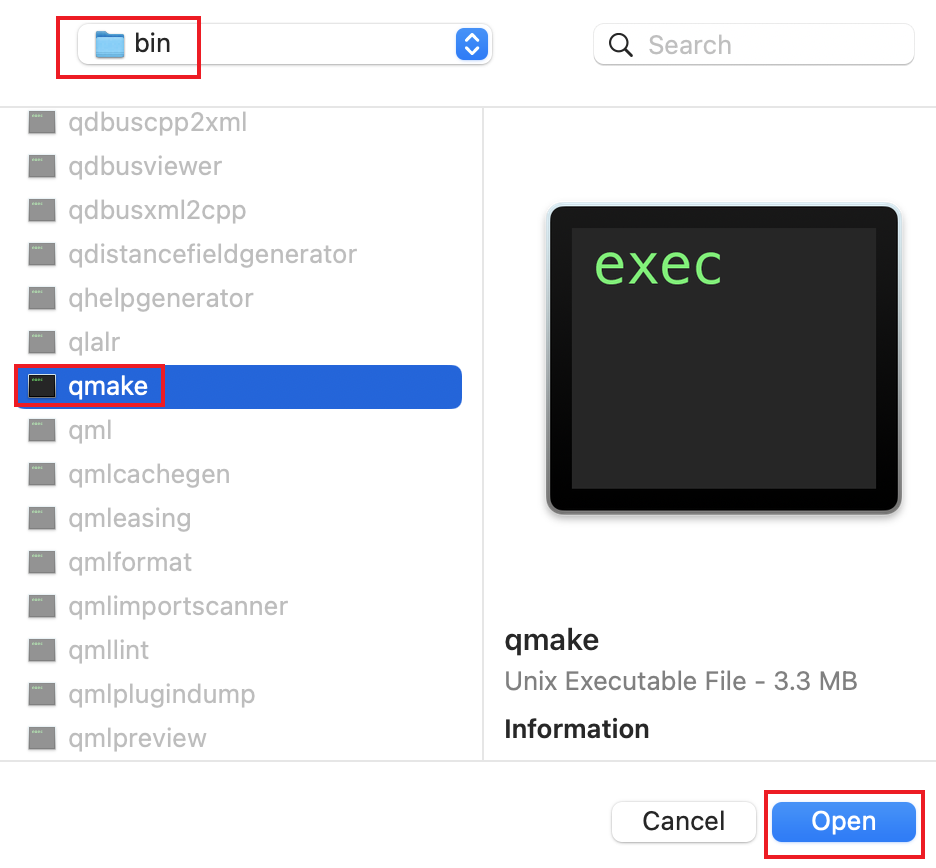Click the qmlcachegen file icon
This screenshot has width=936, height=868.
[x=42, y=475]
